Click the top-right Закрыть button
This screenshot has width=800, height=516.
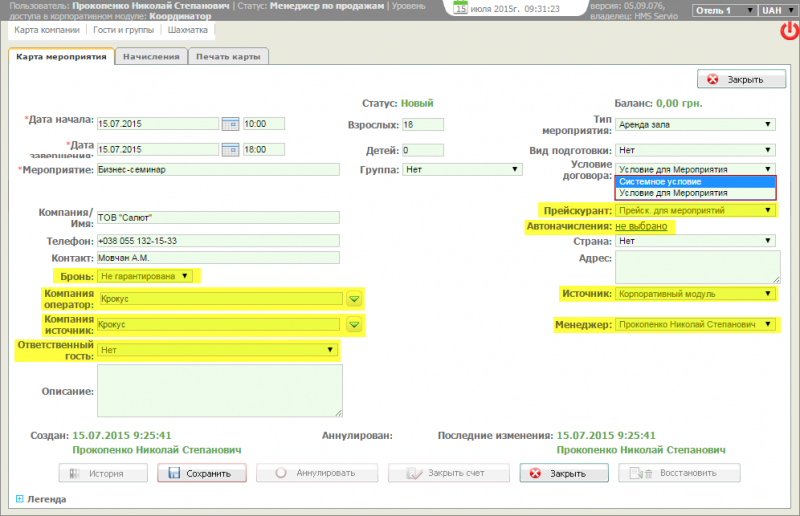pos(734,80)
